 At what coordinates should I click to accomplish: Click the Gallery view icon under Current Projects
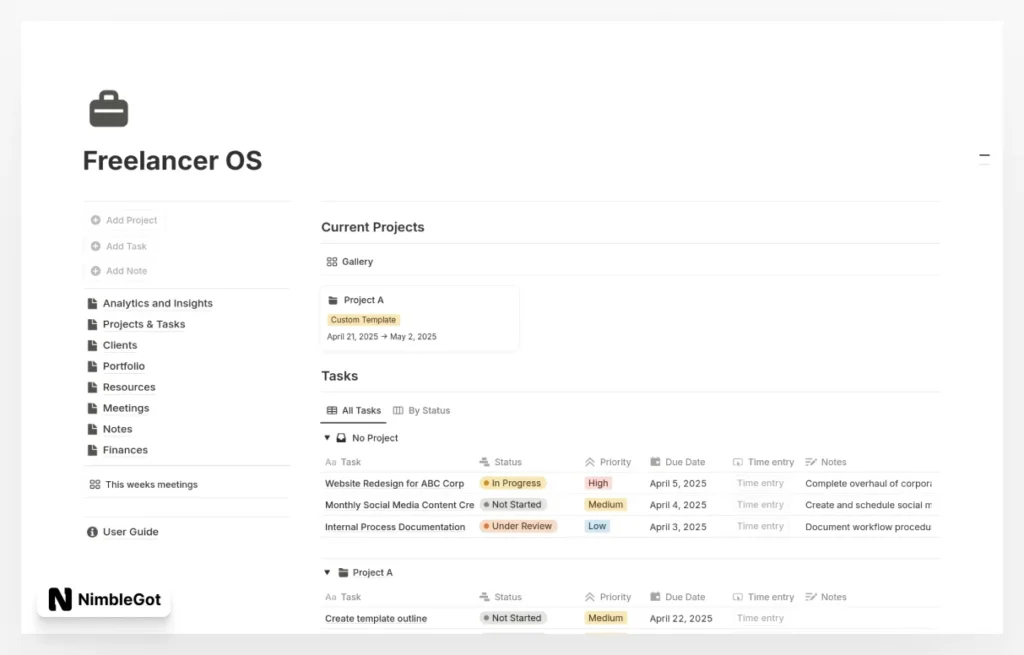[x=334, y=261]
